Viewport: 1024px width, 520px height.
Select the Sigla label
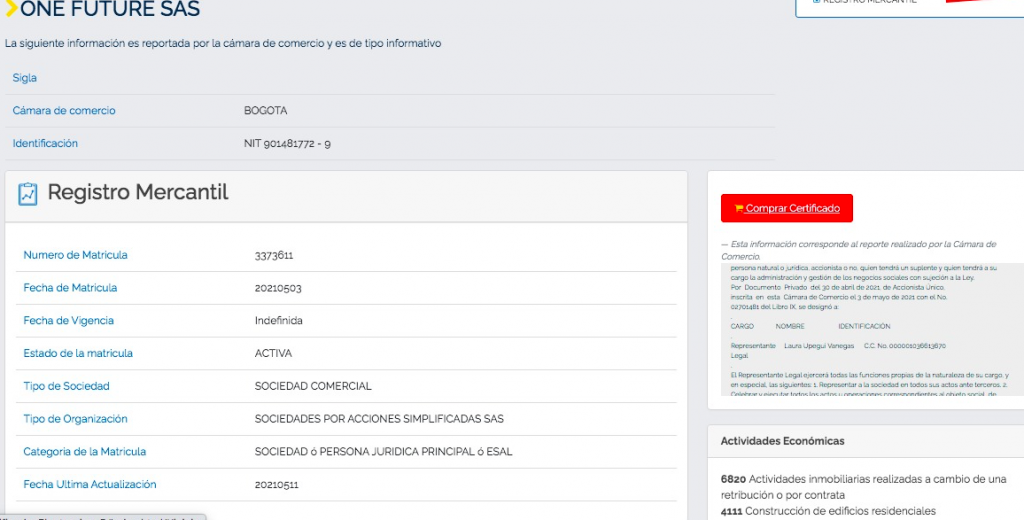point(25,78)
